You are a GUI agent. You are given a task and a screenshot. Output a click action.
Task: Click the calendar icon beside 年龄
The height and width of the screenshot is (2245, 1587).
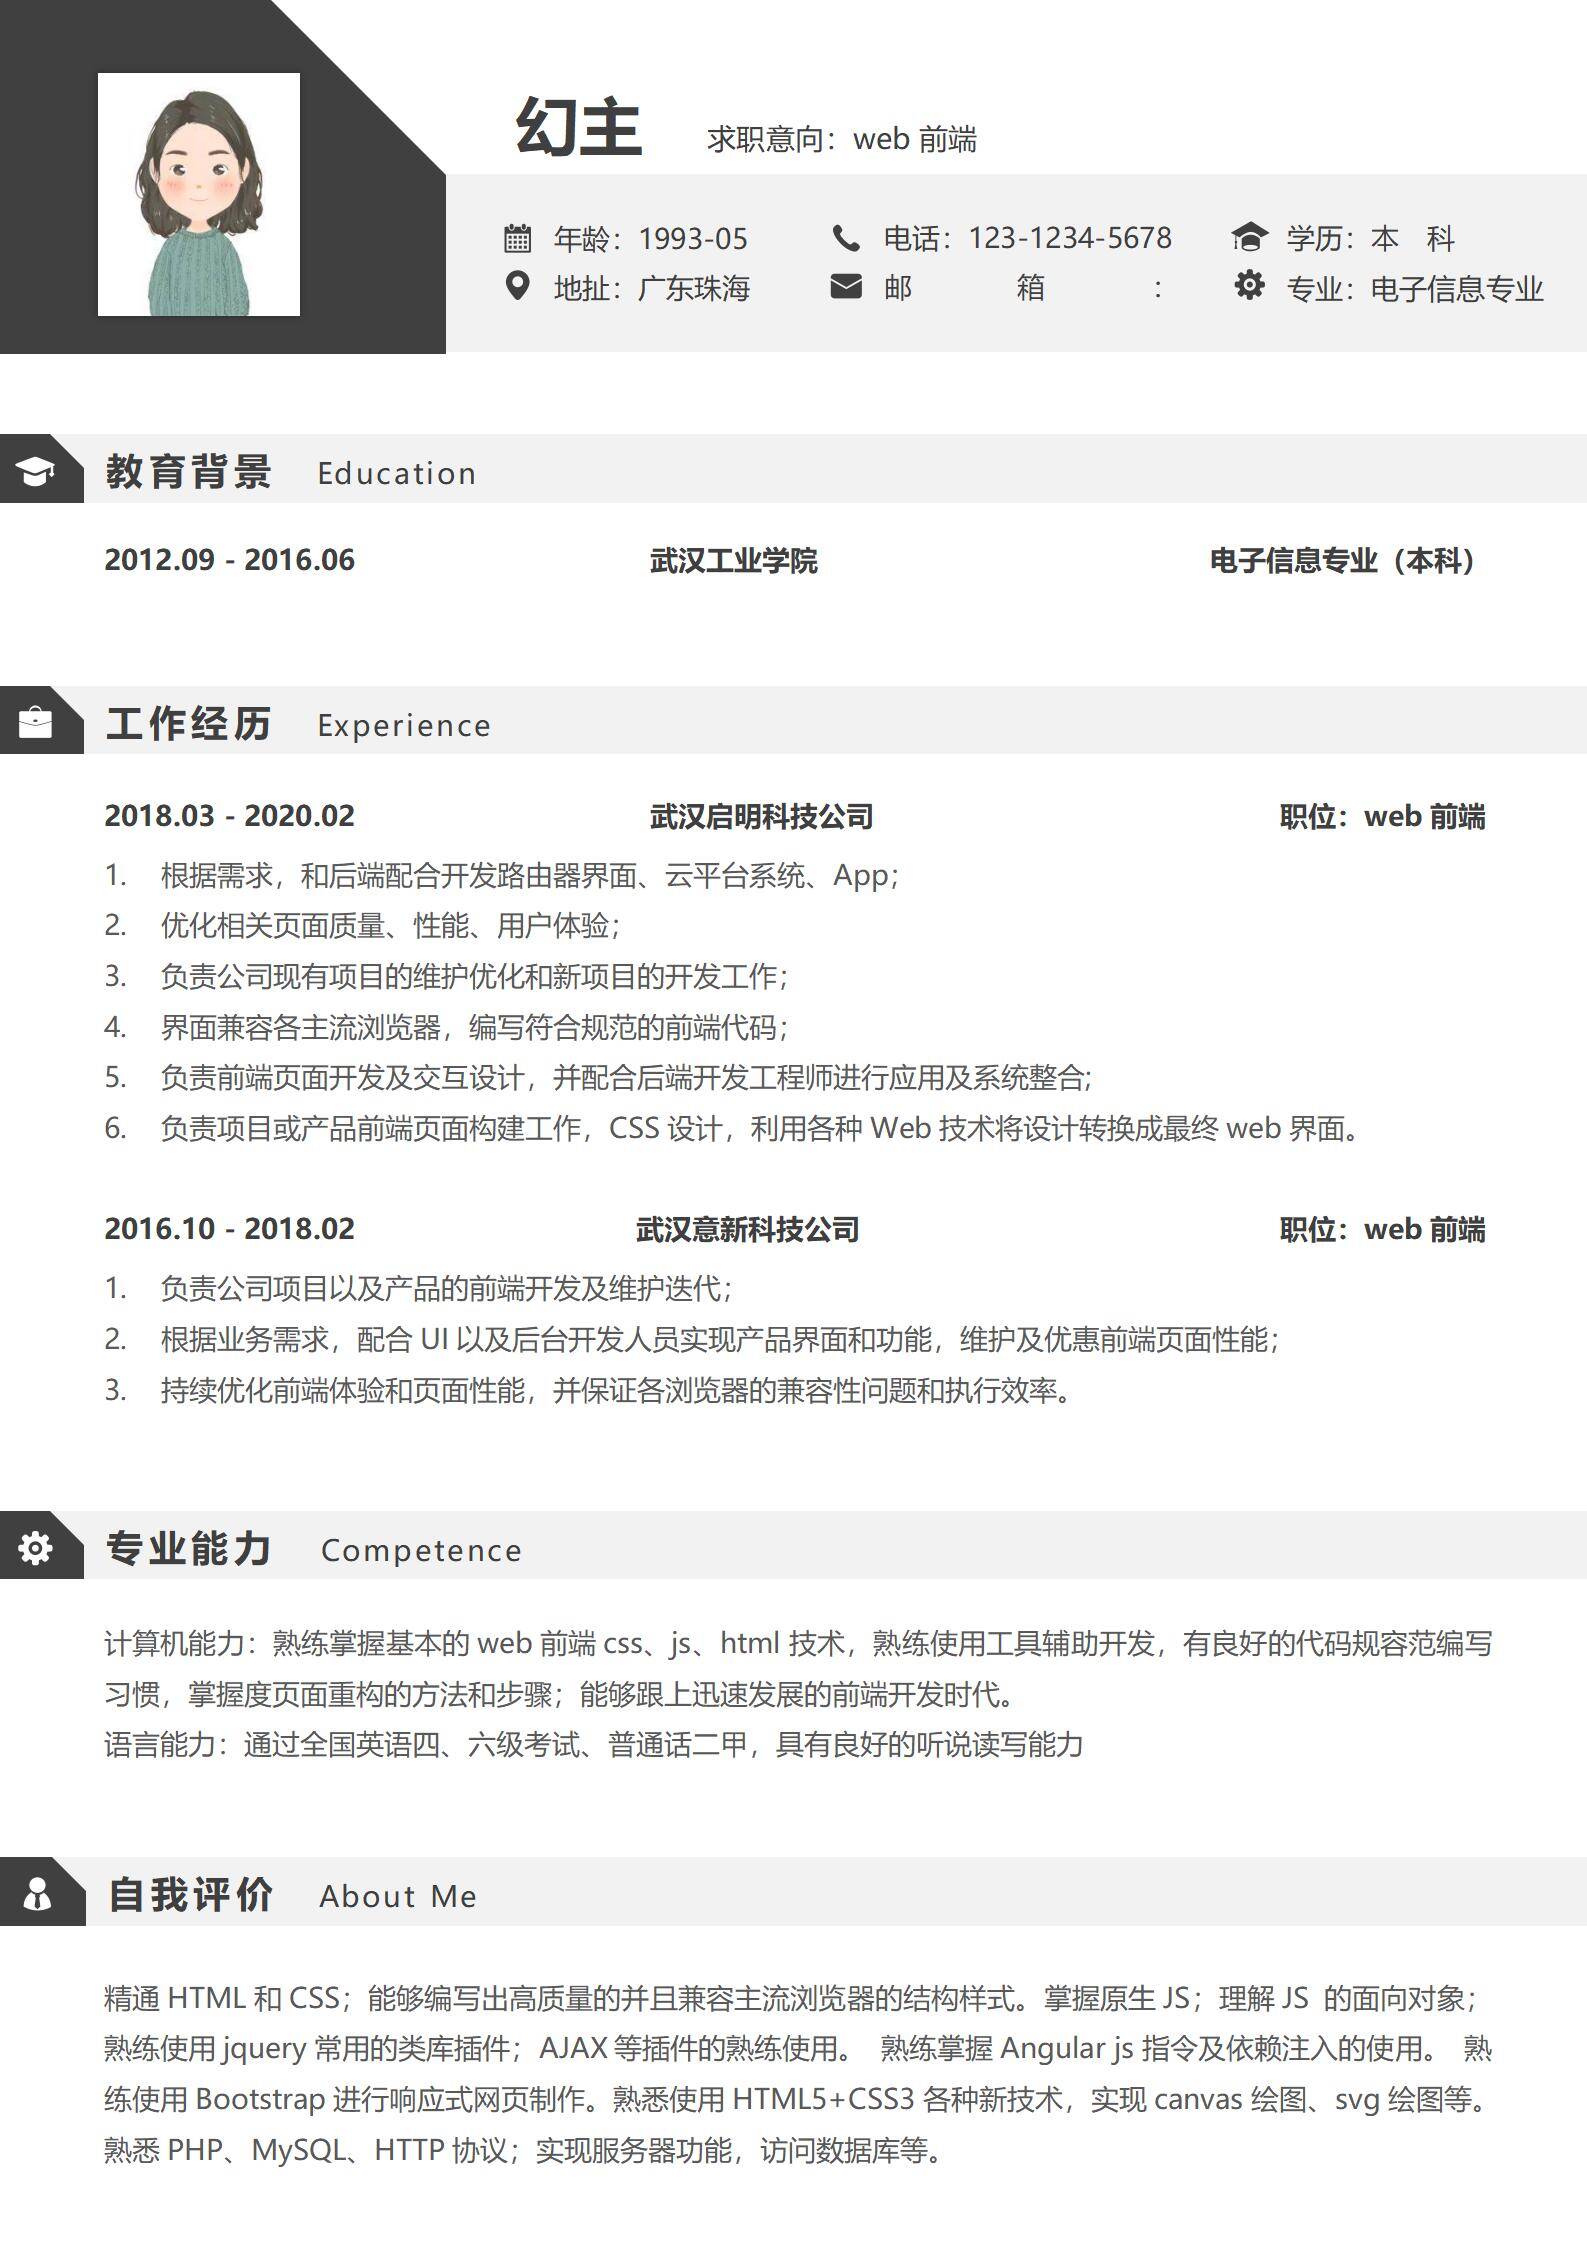517,239
